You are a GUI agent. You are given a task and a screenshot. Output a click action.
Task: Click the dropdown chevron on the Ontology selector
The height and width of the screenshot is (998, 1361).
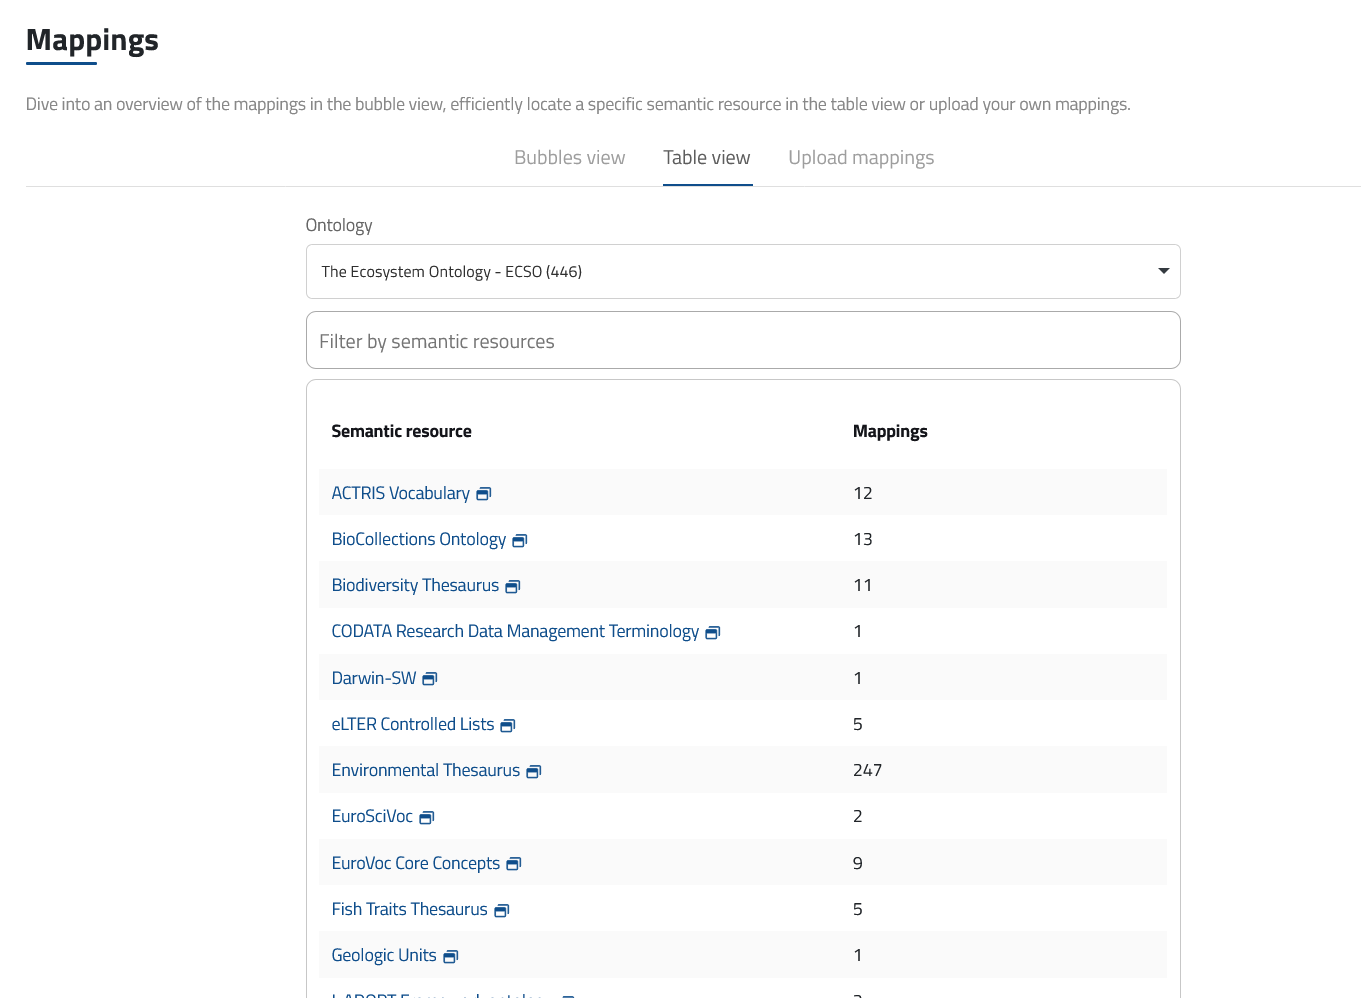[x=1163, y=271]
